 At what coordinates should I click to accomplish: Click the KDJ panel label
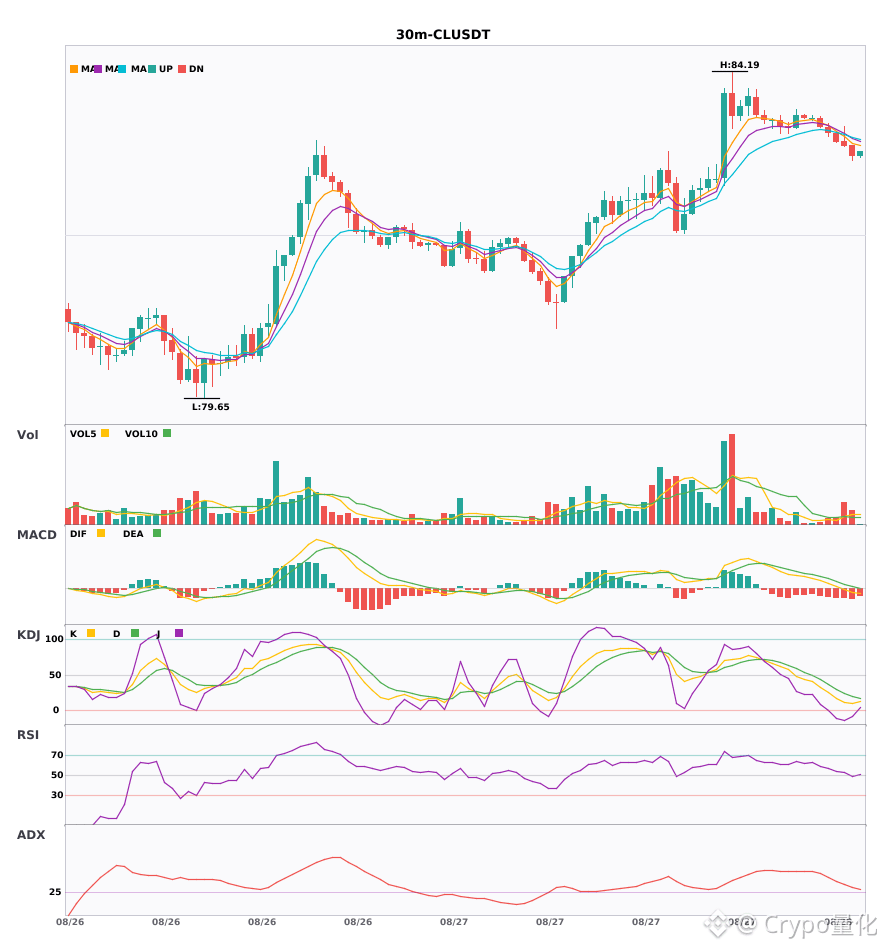click(28, 634)
